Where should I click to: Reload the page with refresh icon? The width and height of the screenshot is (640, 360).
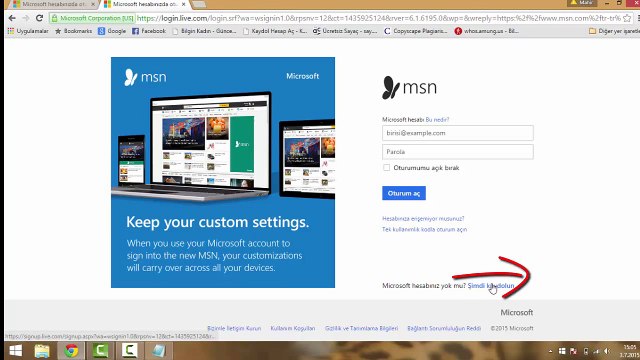(39, 18)
